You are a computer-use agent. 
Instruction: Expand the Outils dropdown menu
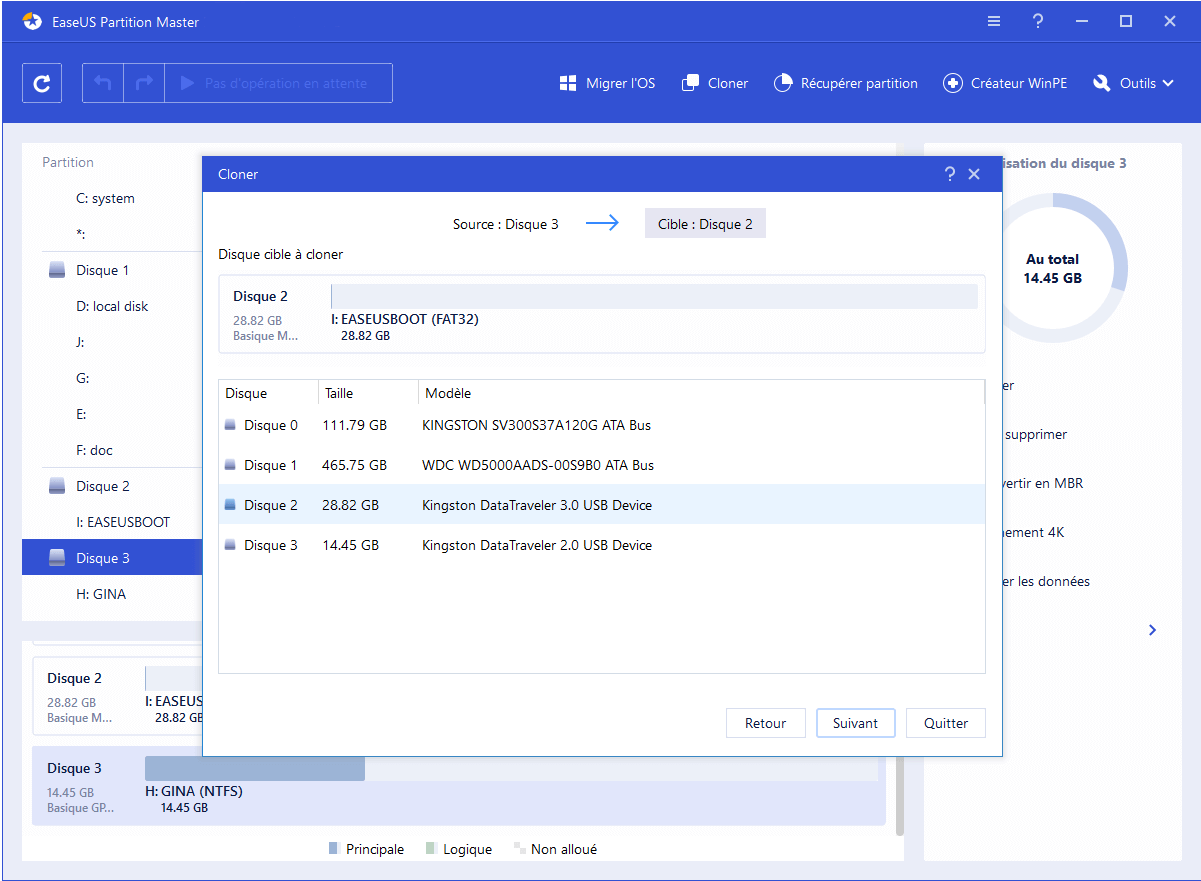pyautogui.click(x=1133, y=84)
